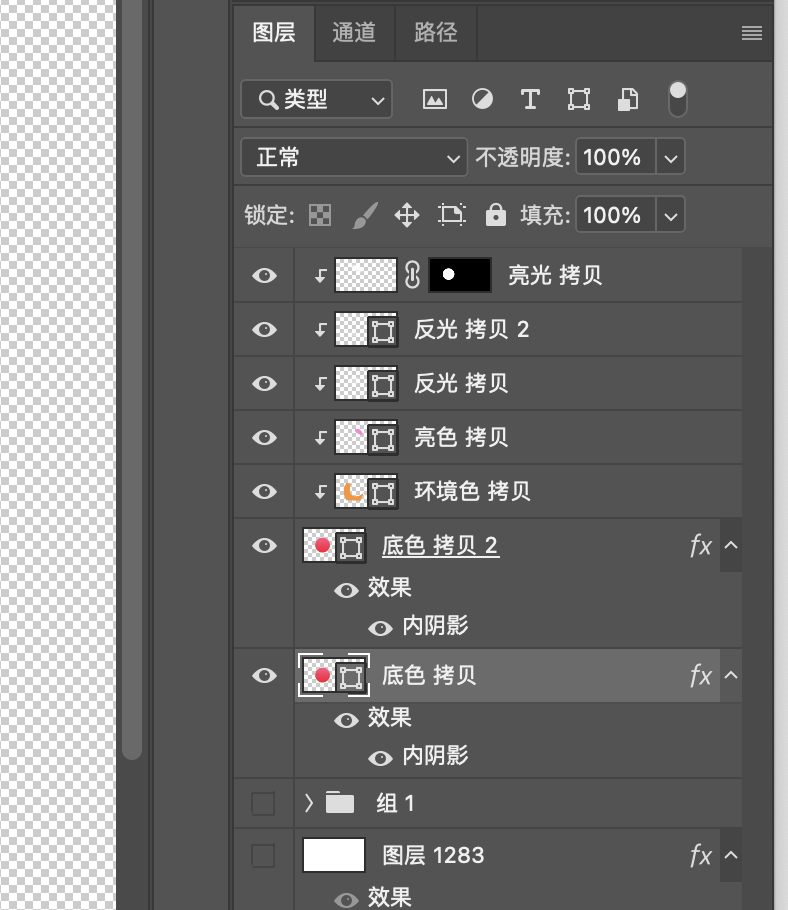Collapse effects of 底色 拷贝 2 layer
This screenshot has width=788, height=910.
[x=731, y=546]
